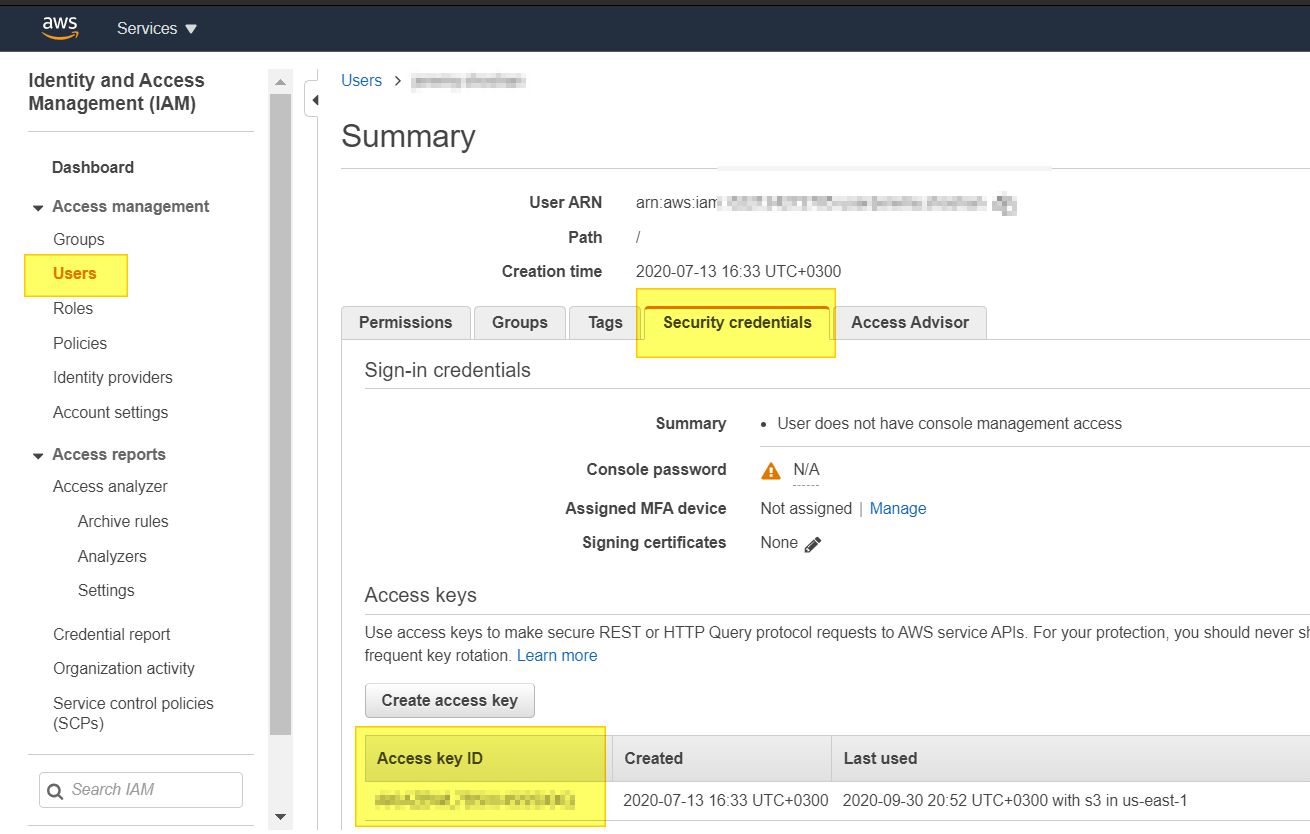Viewport: 1310px width, 834px height.
Task: Collapse the Access management section
Action: [39, 207]
